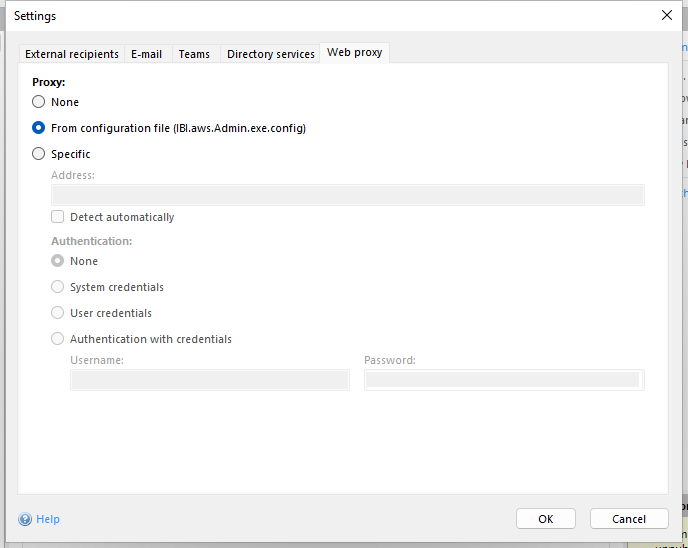
Task: Open the E-mail tab
Action: (146, 54)
